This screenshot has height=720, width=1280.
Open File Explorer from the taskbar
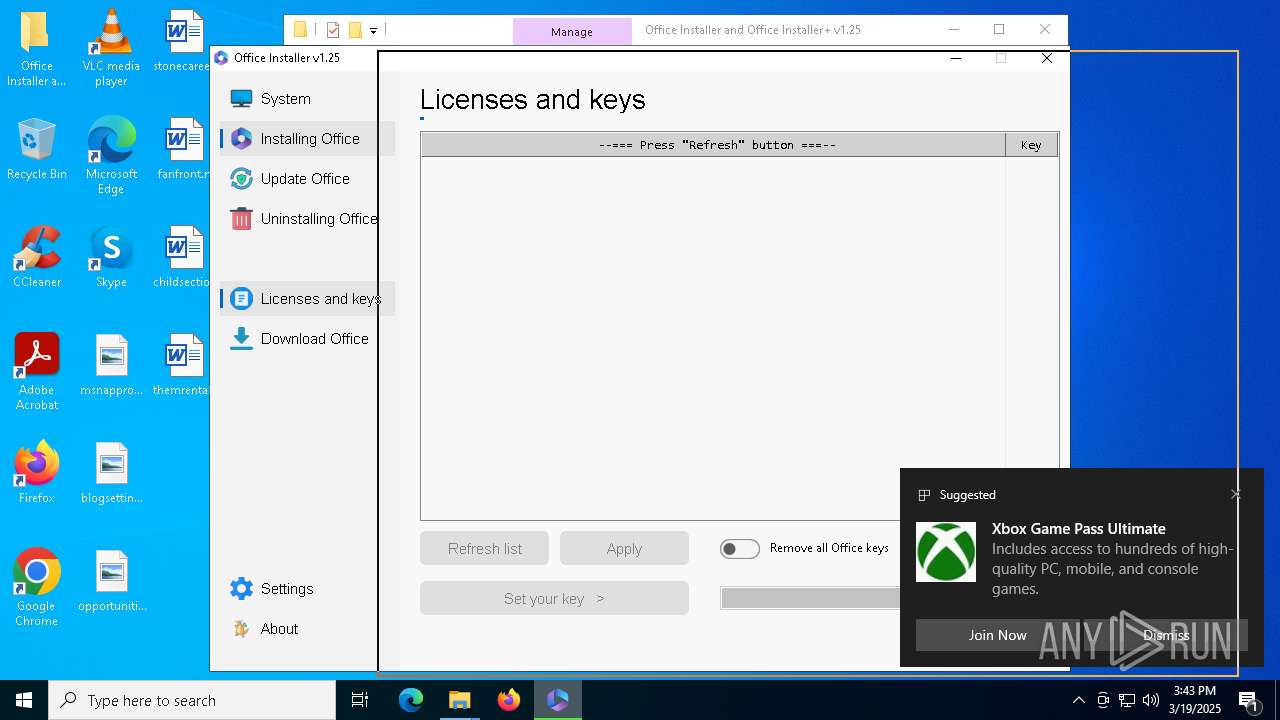[x=459, y=700]
